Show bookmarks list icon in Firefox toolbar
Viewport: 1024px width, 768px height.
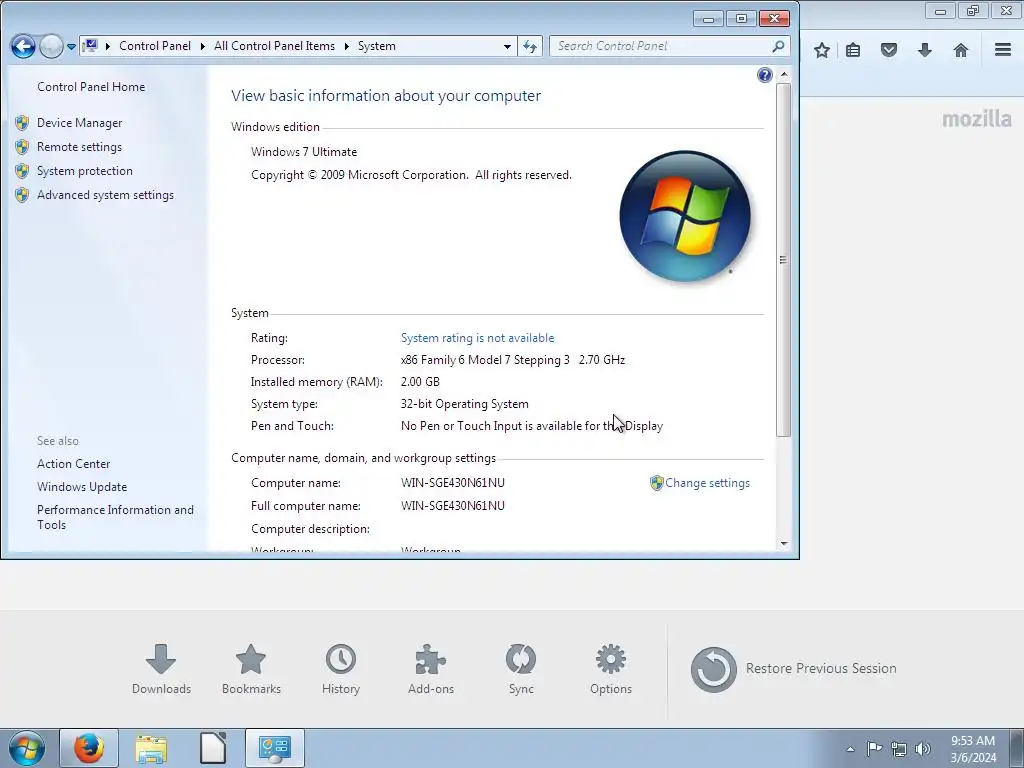853,50
